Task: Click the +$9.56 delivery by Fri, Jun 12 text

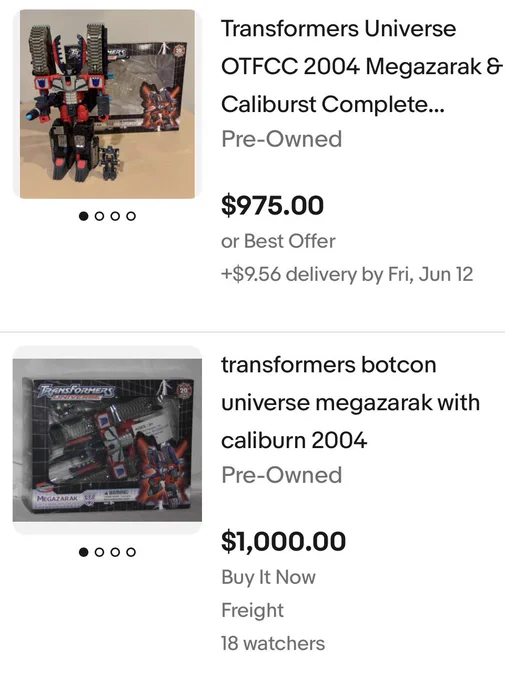Action: click(347, 275)
